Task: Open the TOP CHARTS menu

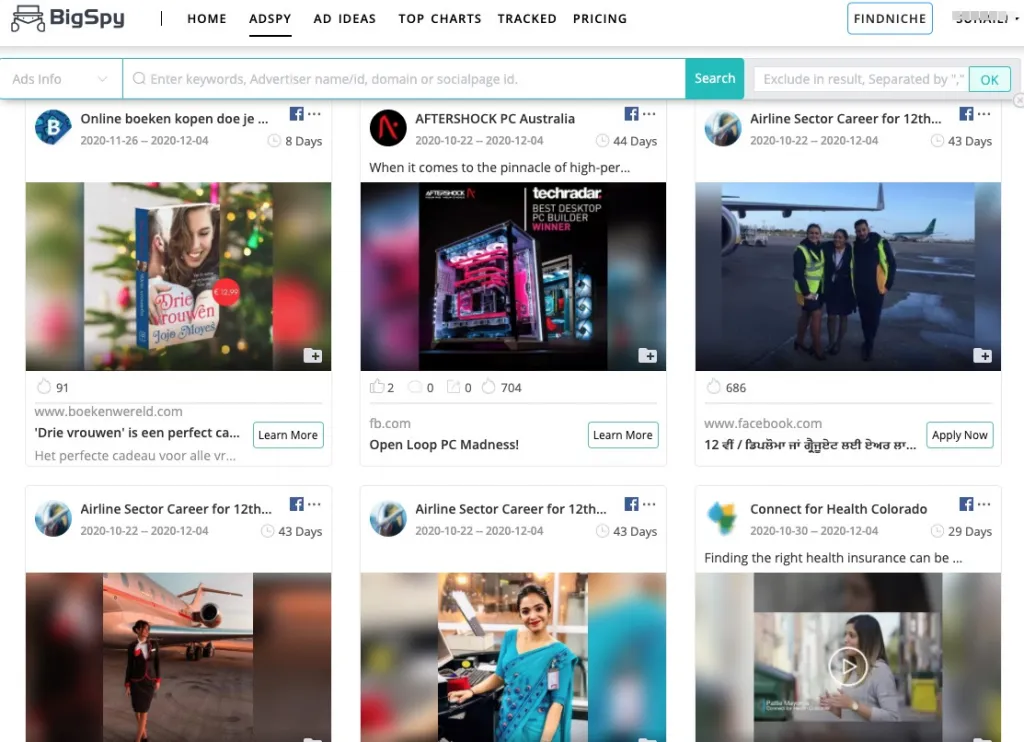Action: tap(439, 19)
